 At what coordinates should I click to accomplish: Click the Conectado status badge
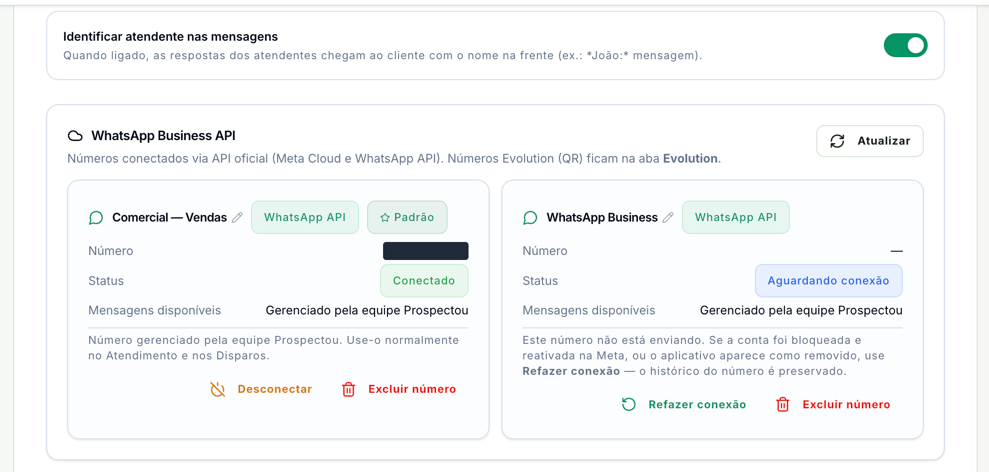pos(424,281)
